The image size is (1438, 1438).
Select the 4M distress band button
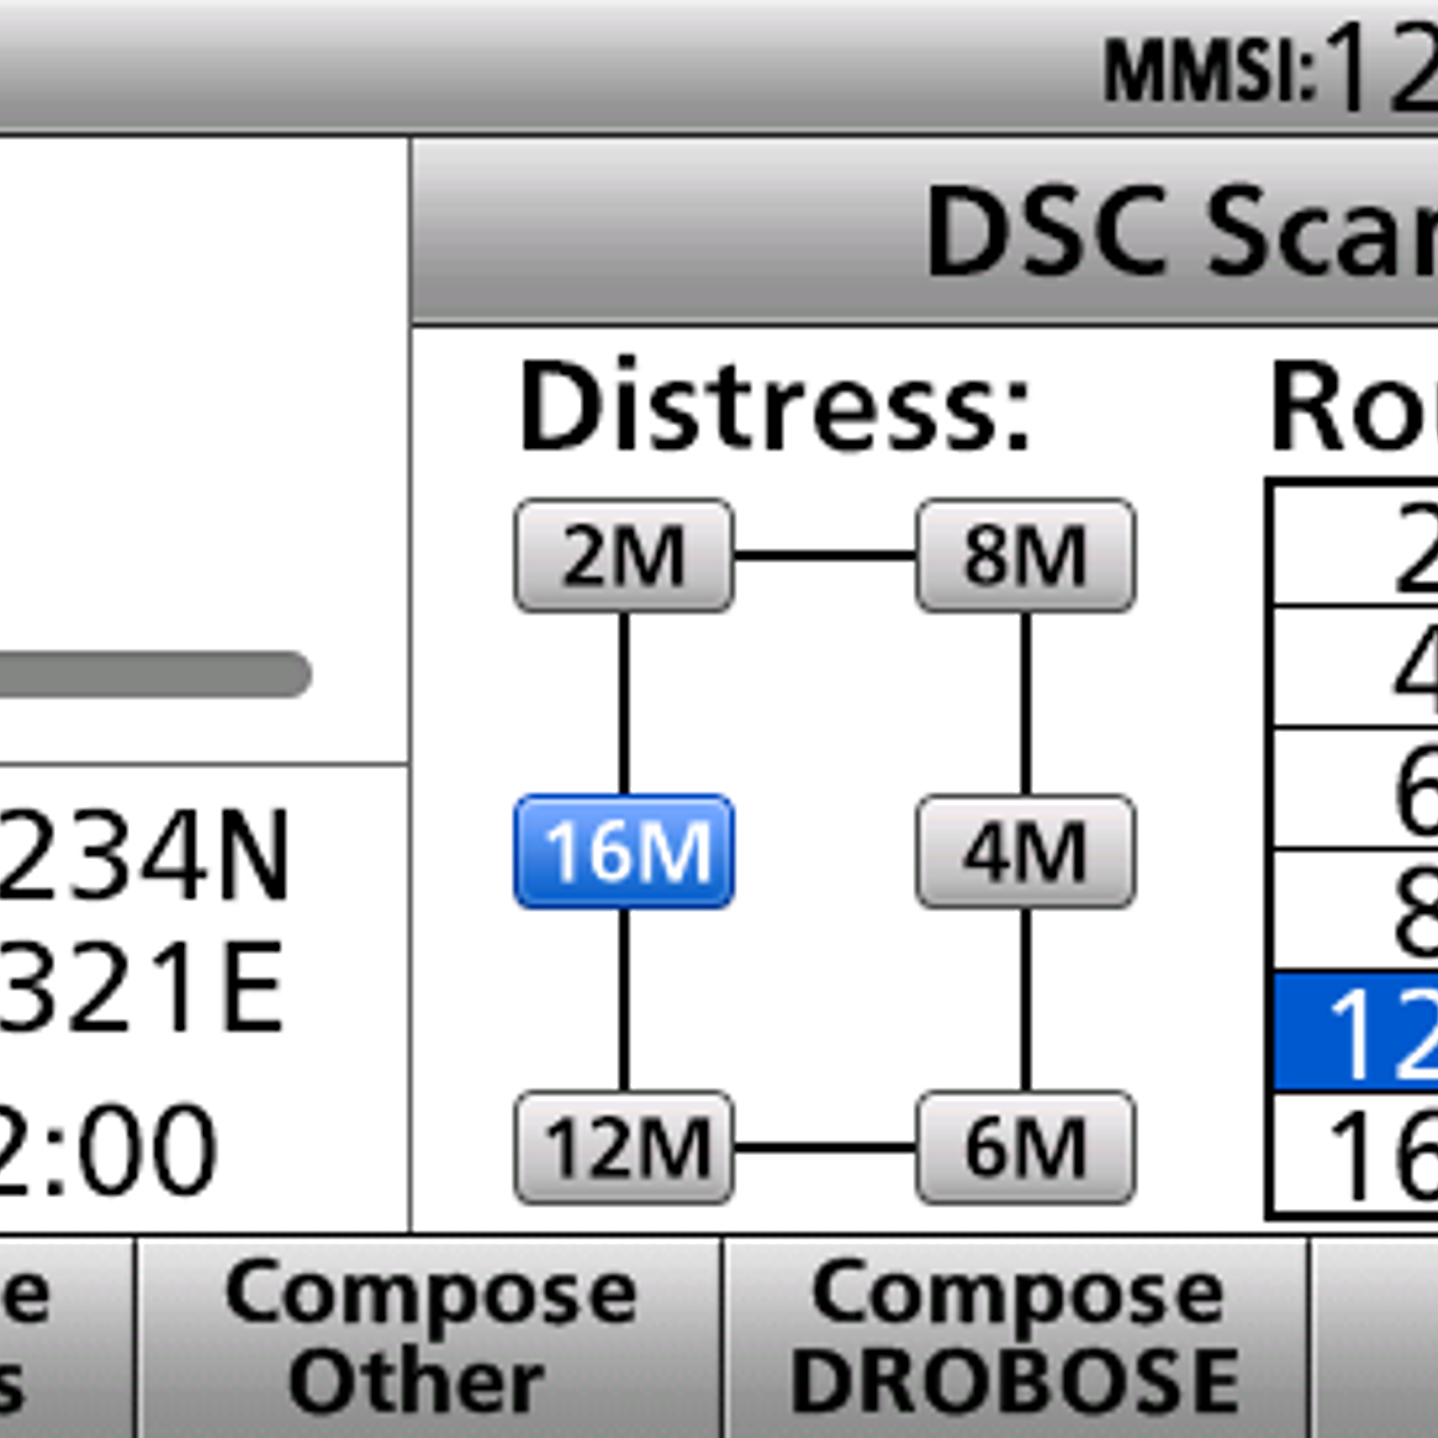[1025, 852]
